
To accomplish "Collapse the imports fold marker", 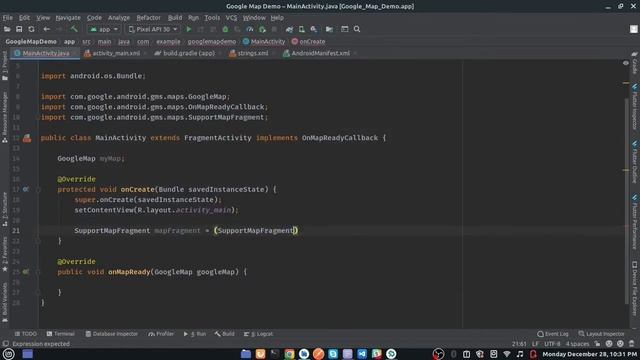I will (x=38, y=117).
